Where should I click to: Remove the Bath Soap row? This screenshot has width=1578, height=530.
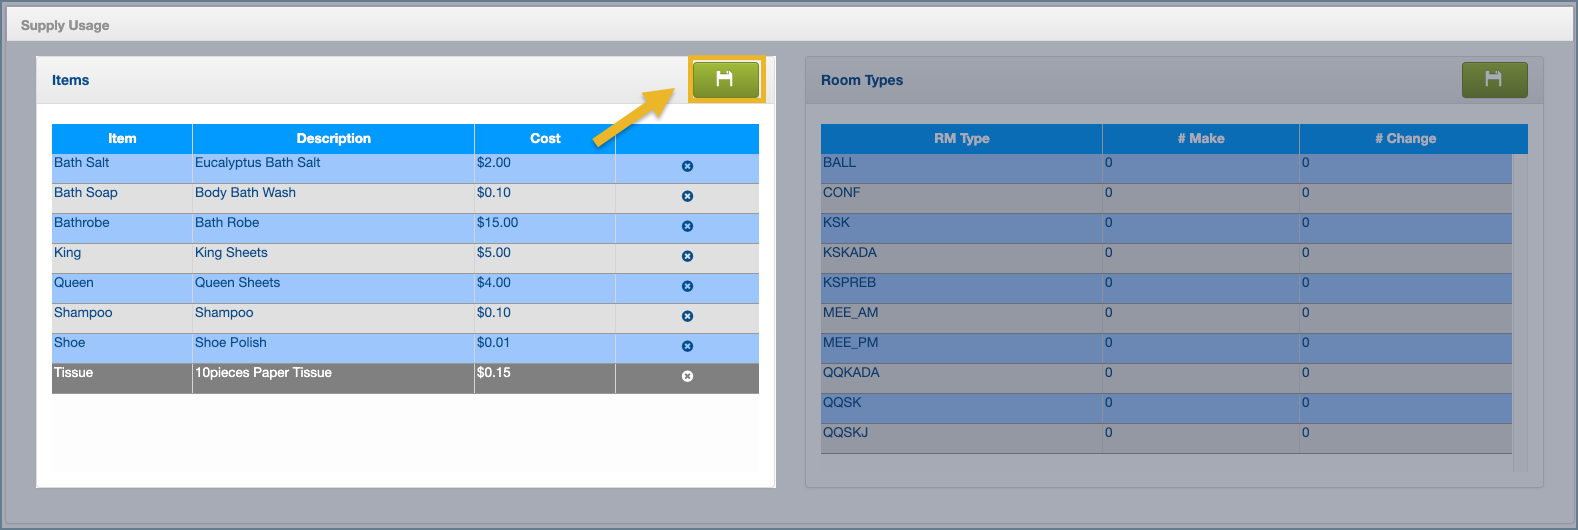687,197
